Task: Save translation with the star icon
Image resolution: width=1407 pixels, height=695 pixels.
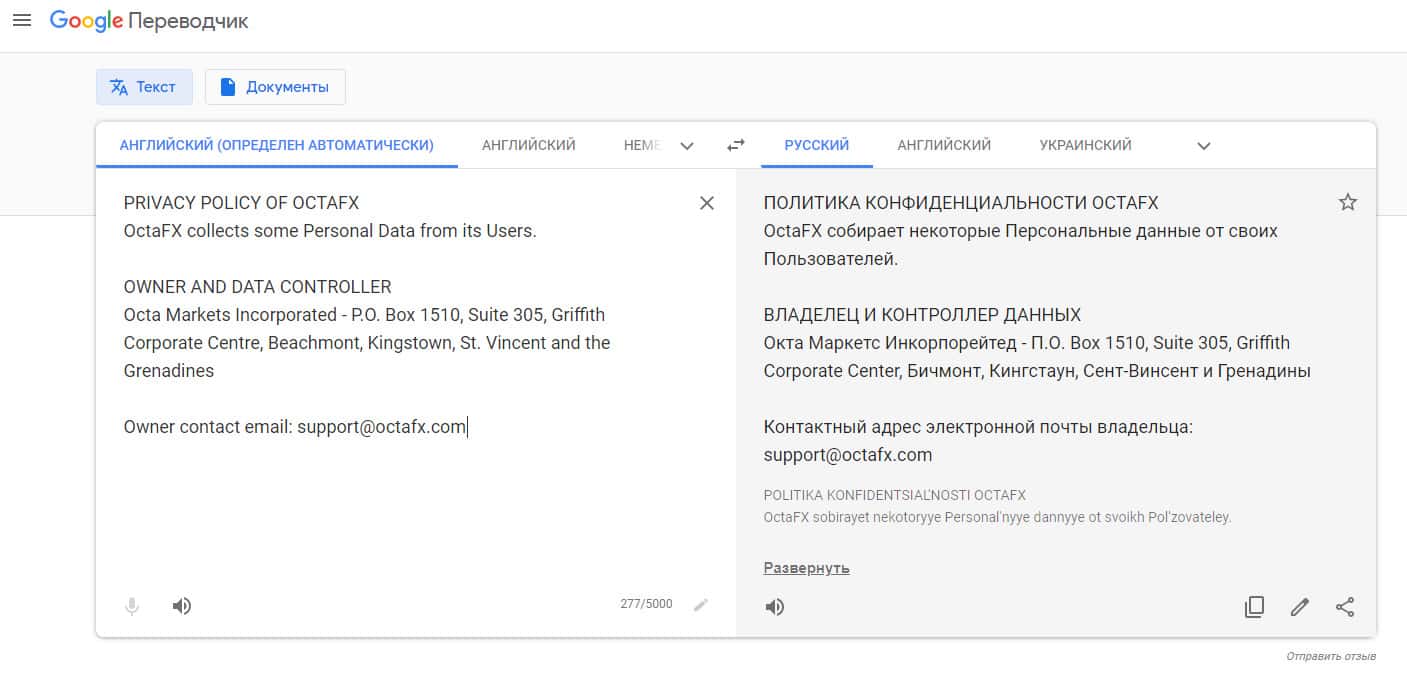Action: (x=1347, y=202)
